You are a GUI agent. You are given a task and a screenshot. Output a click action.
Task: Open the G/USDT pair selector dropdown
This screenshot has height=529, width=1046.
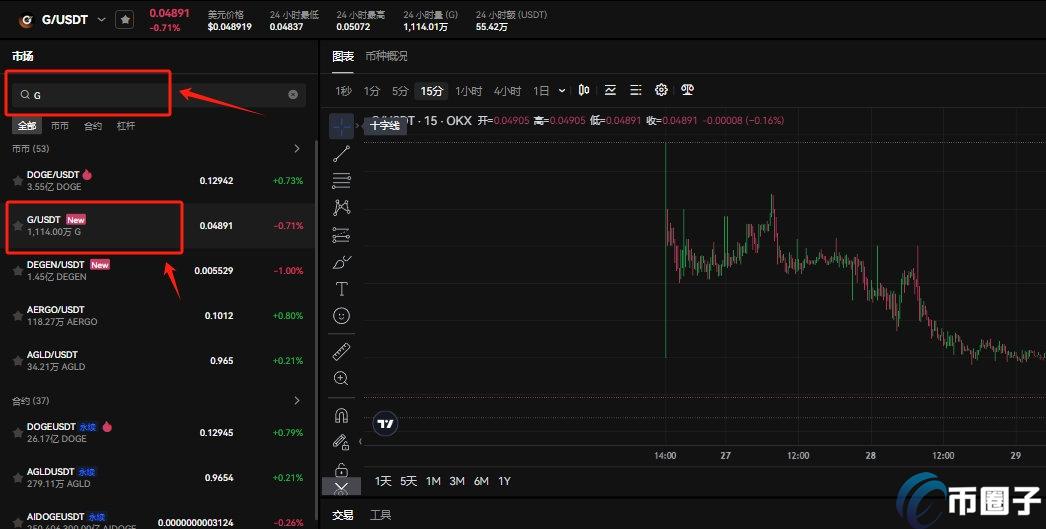coord(101,19)
